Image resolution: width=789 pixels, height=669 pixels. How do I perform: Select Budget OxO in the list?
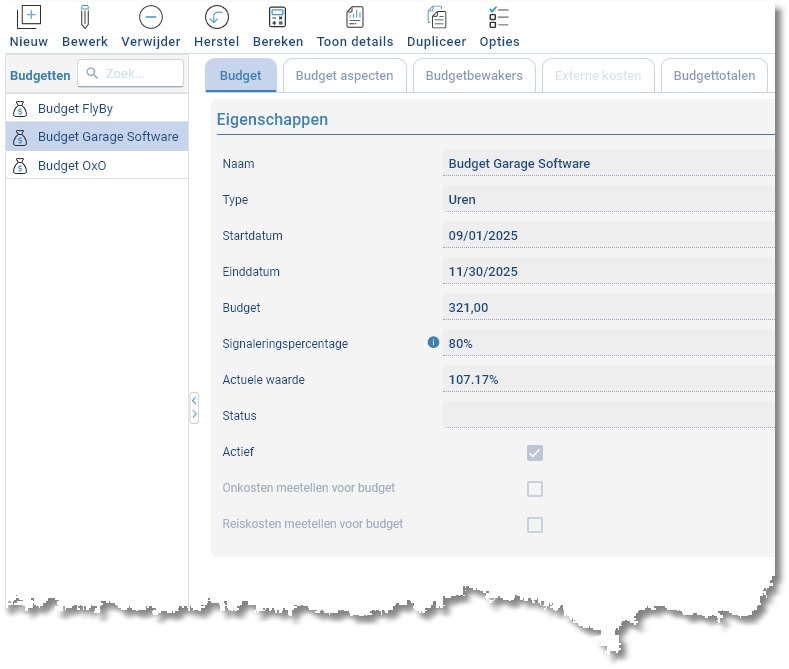pos(97,165)
